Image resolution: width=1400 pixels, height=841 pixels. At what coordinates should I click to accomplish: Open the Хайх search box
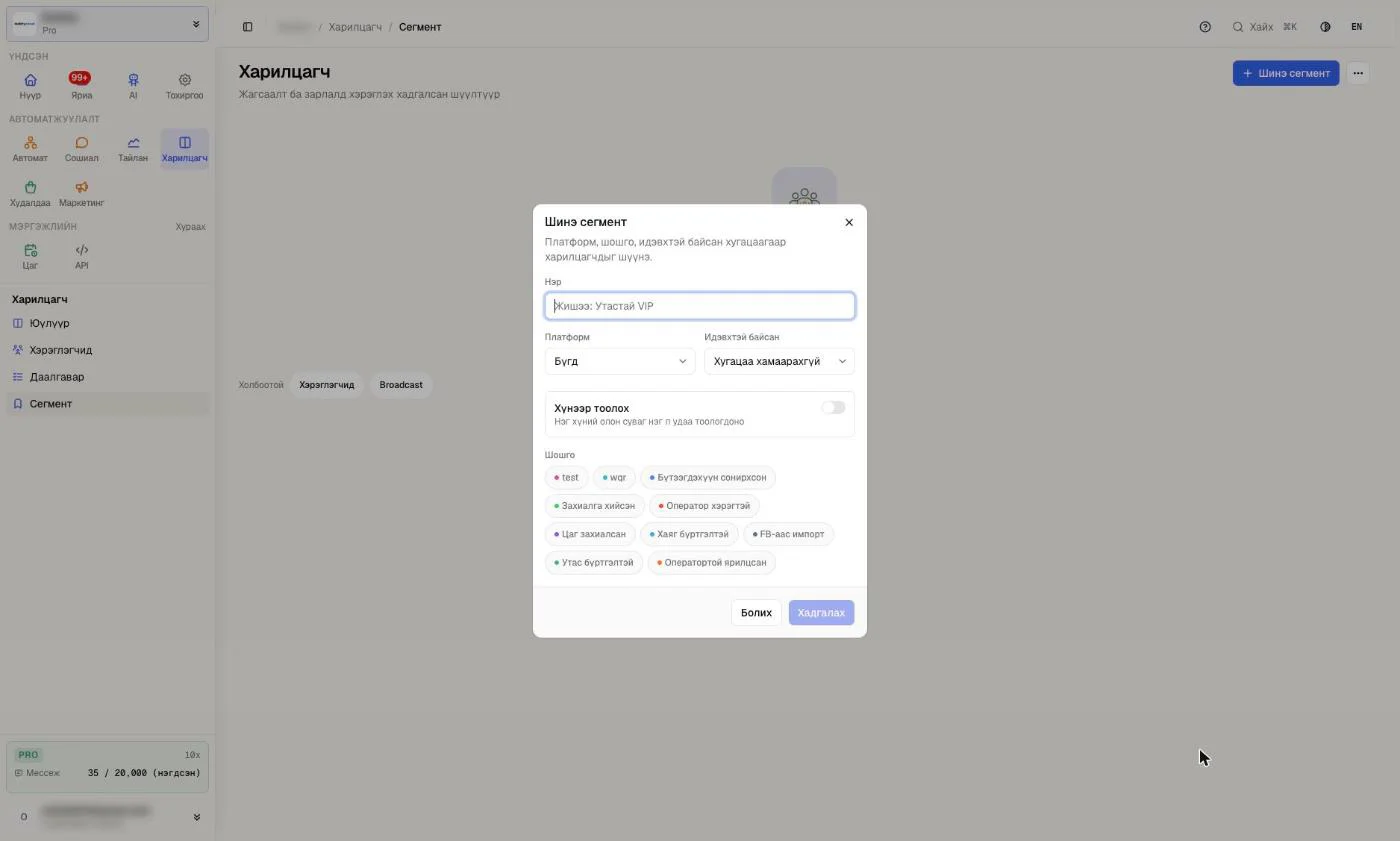(1265, 27)
